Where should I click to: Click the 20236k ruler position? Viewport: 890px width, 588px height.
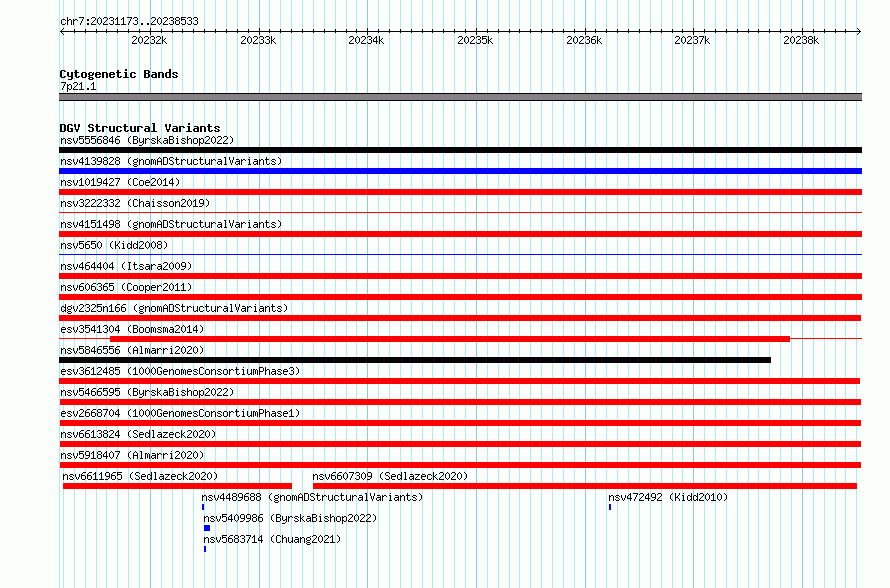click(584, 40)
